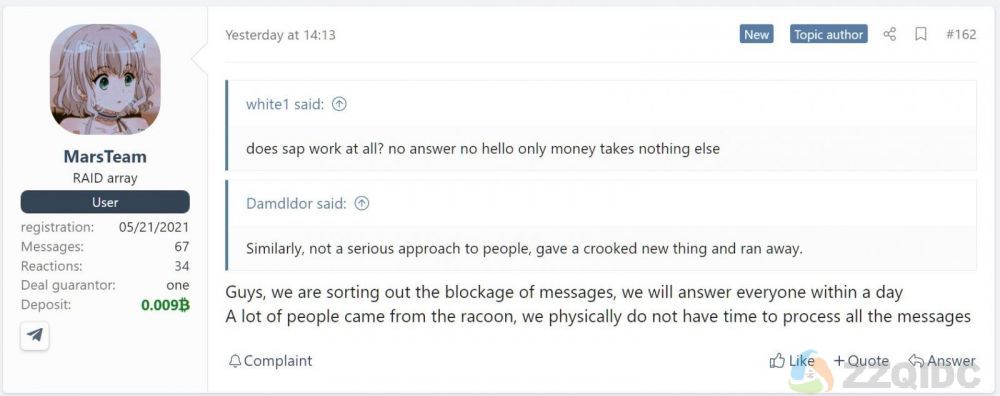Jump to Damdldor's original post arrow
This screenshot has width=1000, height=396.
362,203
